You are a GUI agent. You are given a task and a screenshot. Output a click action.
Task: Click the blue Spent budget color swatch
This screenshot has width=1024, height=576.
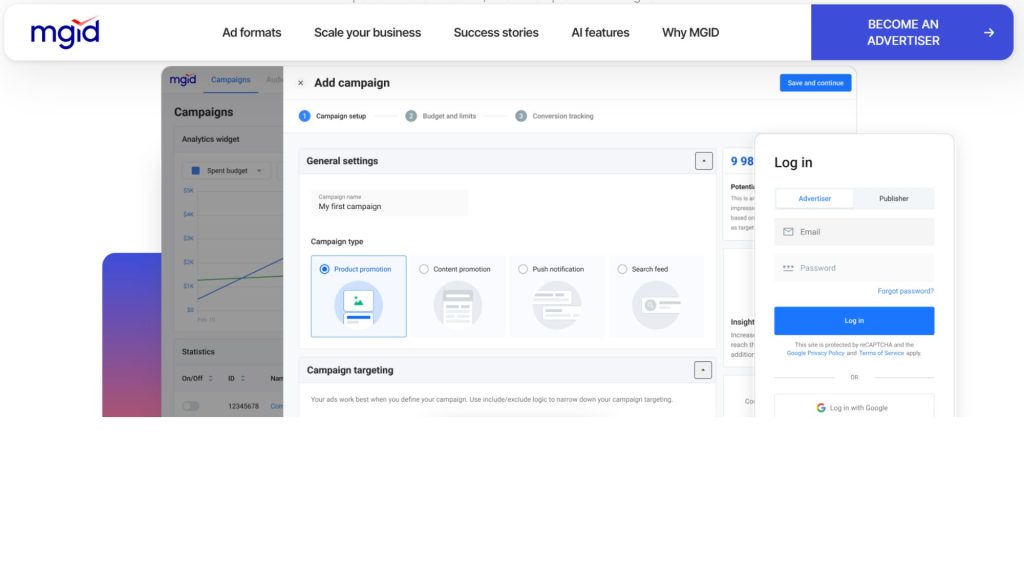195,170
